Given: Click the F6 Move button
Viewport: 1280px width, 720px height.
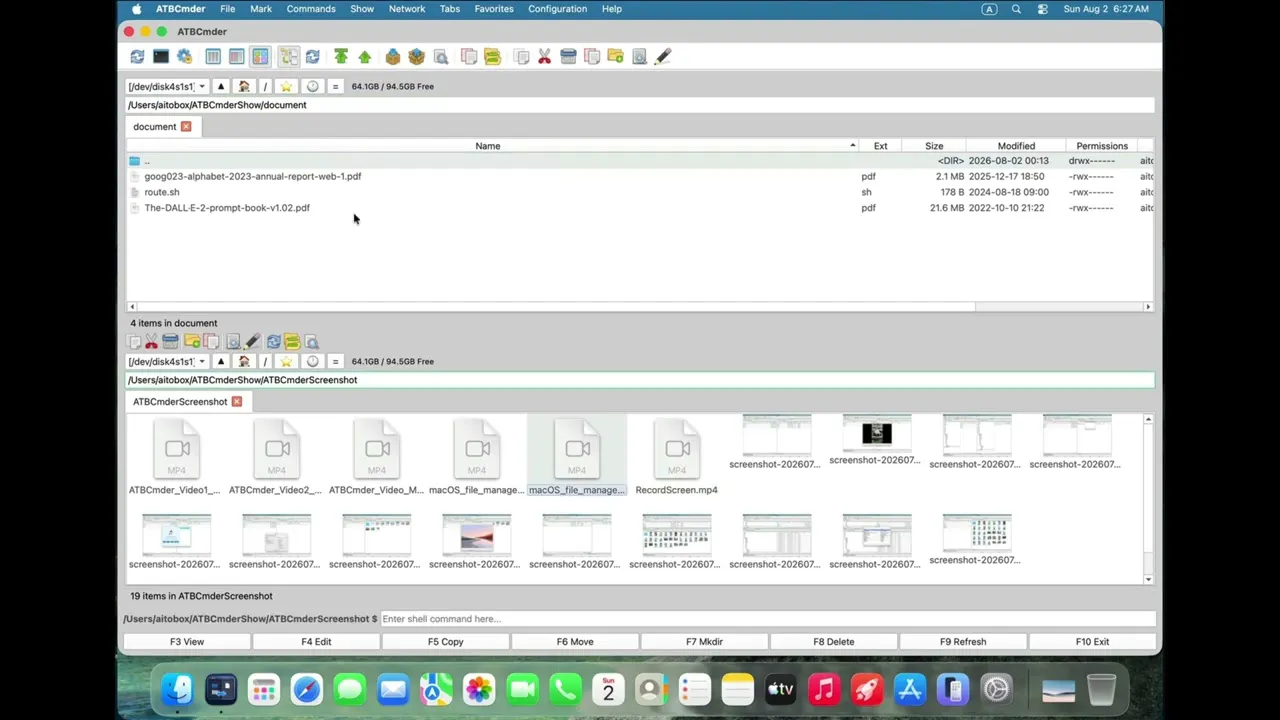Looking at the screenshot, I should pyautogui.click(x=575, y=642).
